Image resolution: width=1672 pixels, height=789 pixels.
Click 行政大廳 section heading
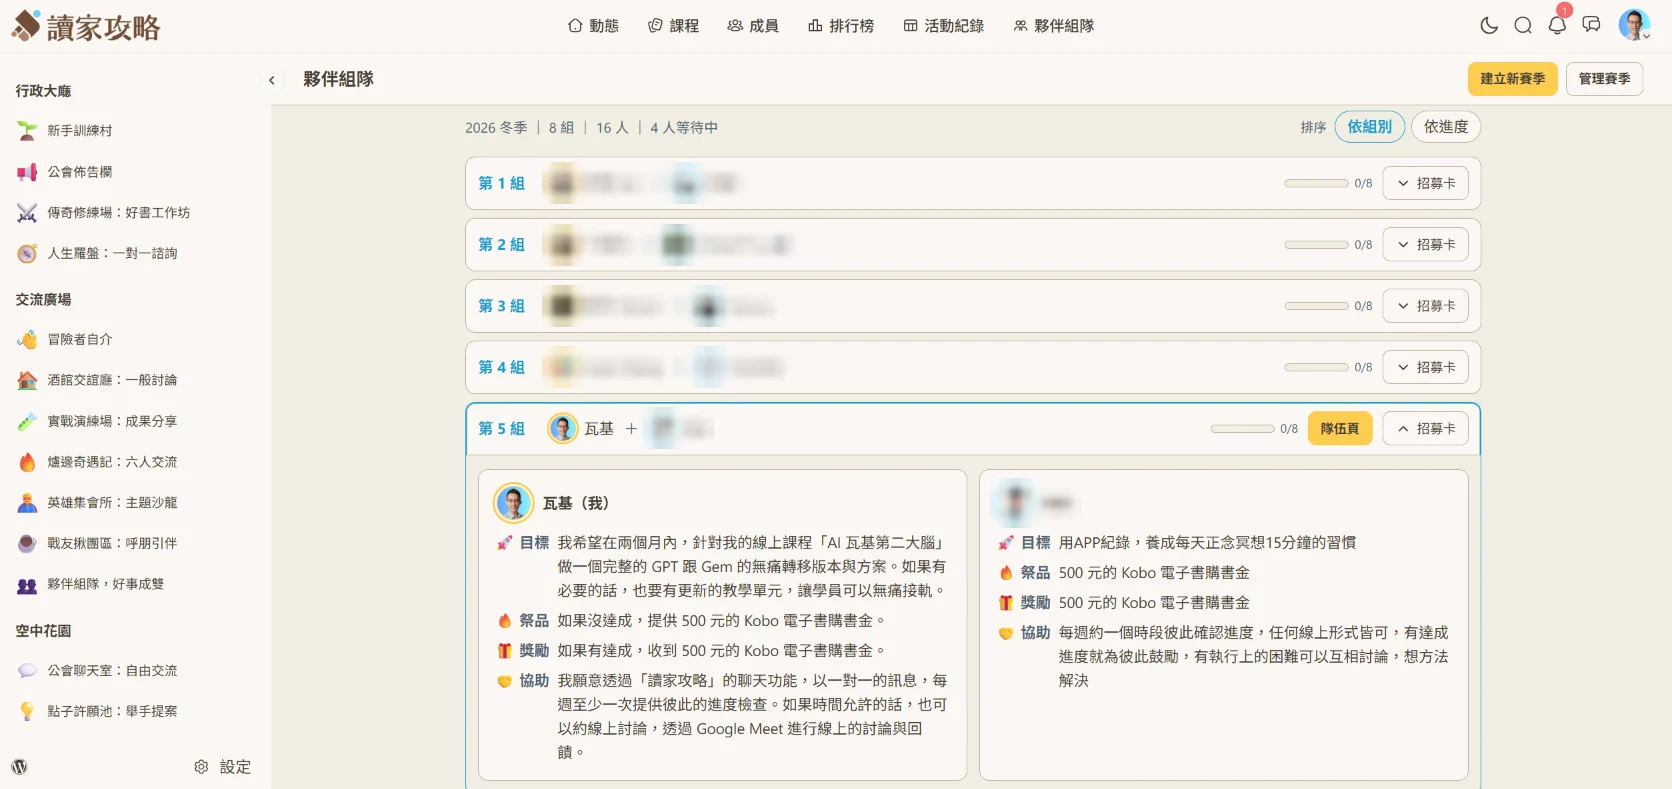[43, 91]
